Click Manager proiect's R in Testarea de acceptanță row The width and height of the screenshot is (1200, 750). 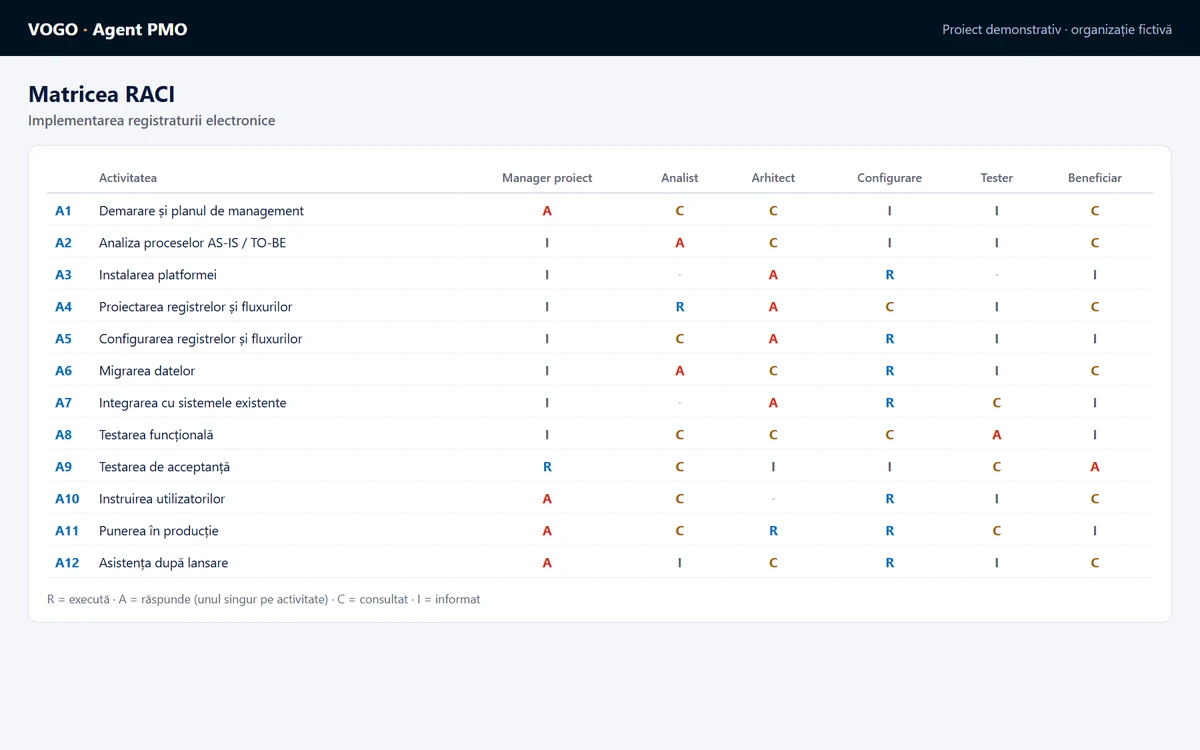pos(547,467)
